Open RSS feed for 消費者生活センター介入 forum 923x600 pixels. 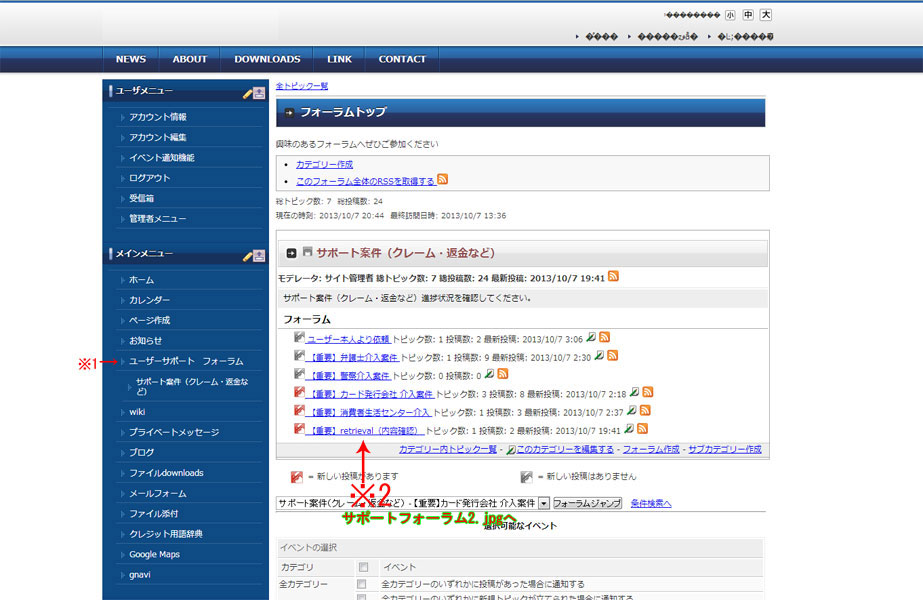(x=645, y=410)
